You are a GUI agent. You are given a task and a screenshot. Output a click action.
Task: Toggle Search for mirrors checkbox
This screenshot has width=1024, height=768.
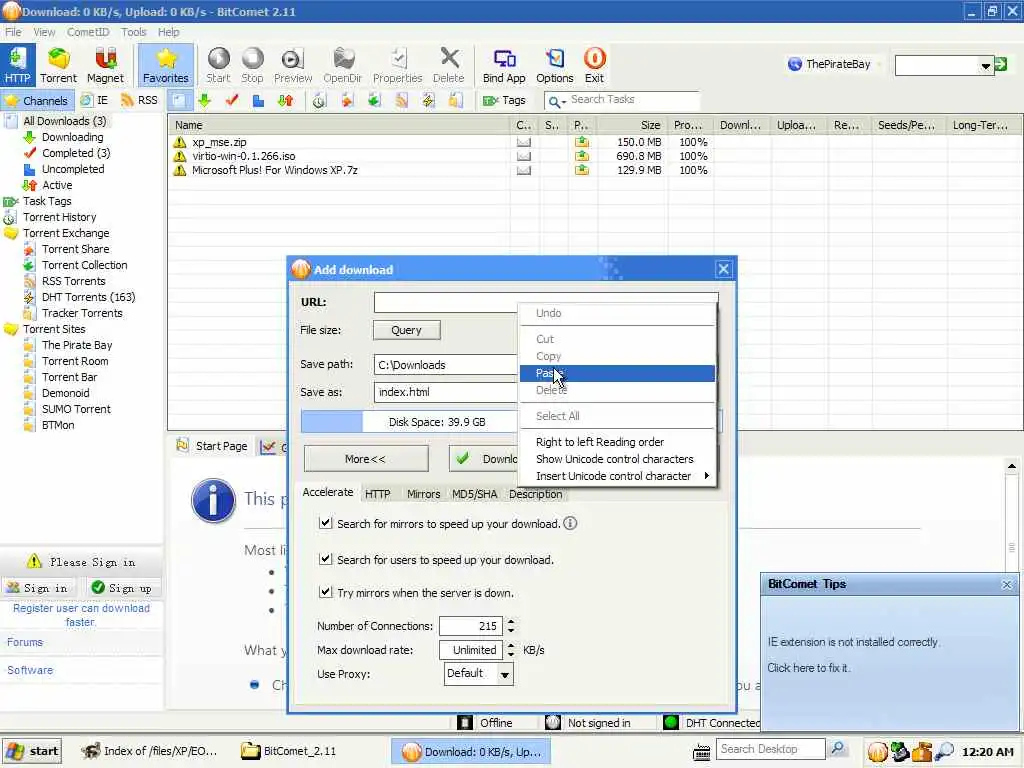coord(325,522)
